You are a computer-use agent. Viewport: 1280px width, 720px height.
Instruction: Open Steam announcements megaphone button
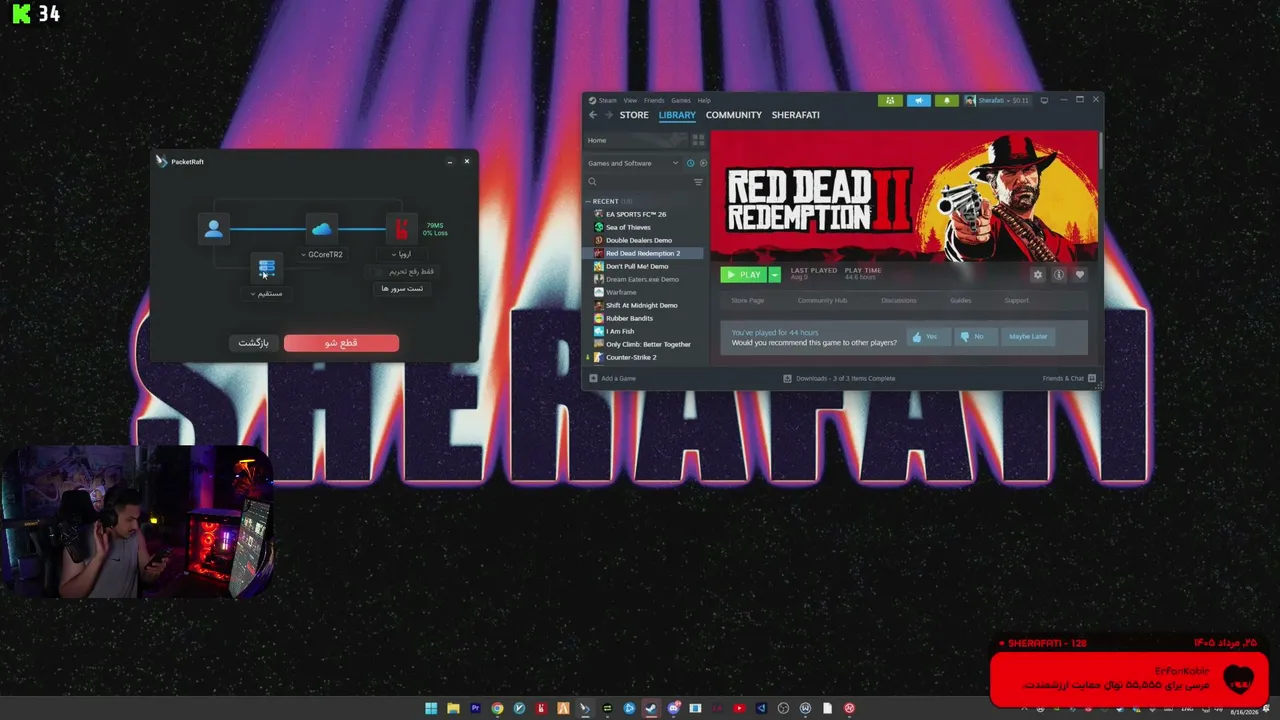point(918,100)
